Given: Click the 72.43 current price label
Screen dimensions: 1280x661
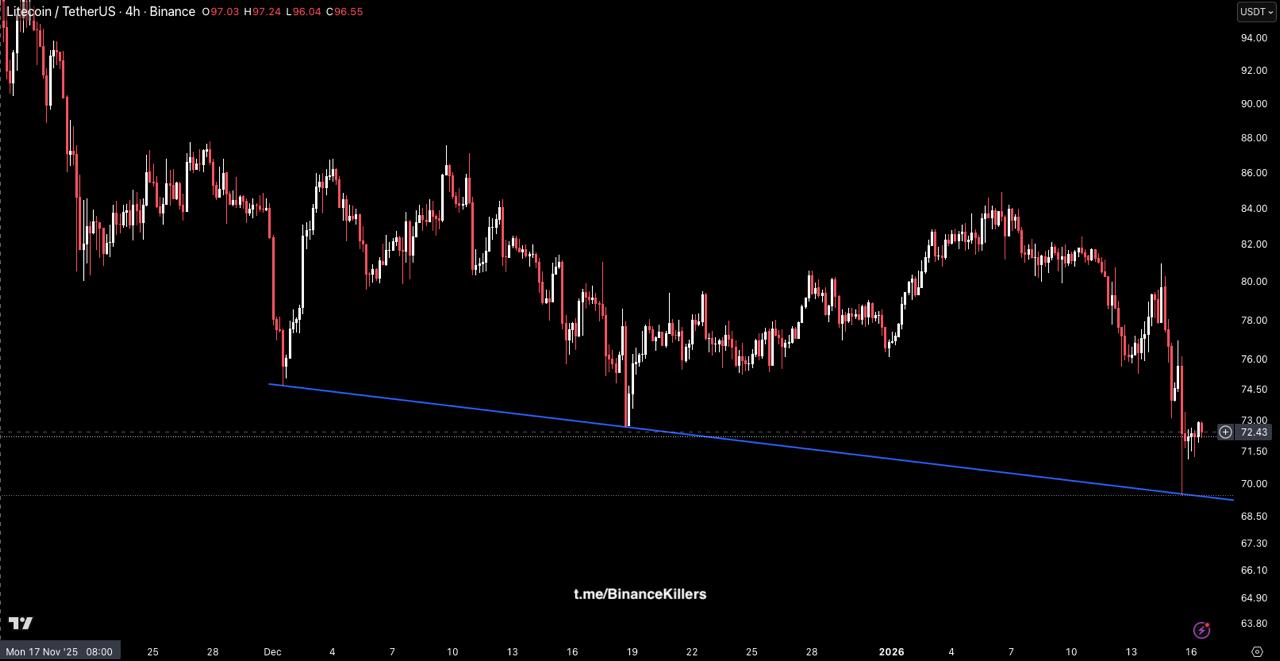Looking at the screenshot, I should click(1254, 432).
